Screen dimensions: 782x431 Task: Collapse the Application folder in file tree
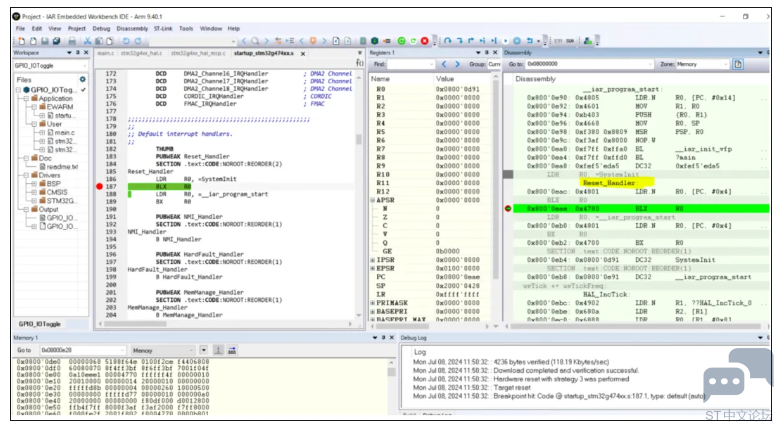click(x=26, y=98)
